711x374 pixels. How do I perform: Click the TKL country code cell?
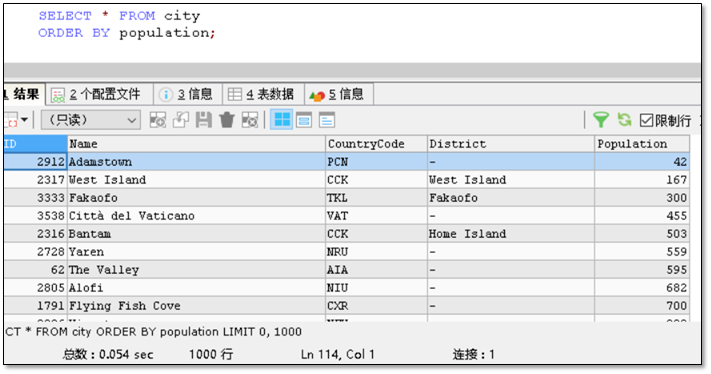pos(376,198)
